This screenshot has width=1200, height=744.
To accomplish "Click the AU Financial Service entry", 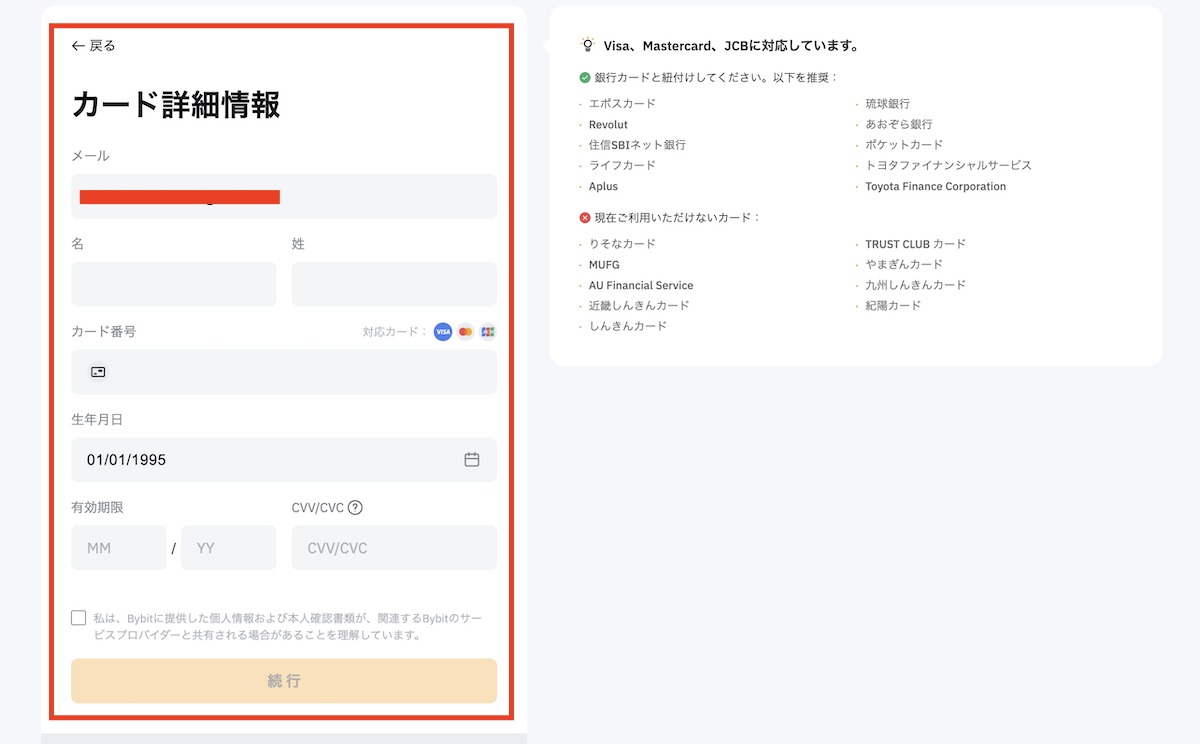I will (641, 285).
